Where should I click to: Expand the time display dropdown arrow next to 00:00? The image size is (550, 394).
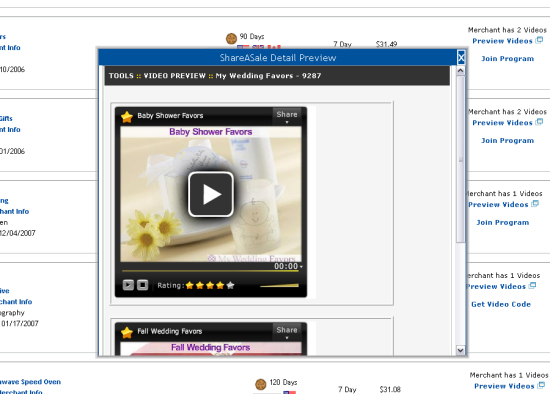(301, 267)
